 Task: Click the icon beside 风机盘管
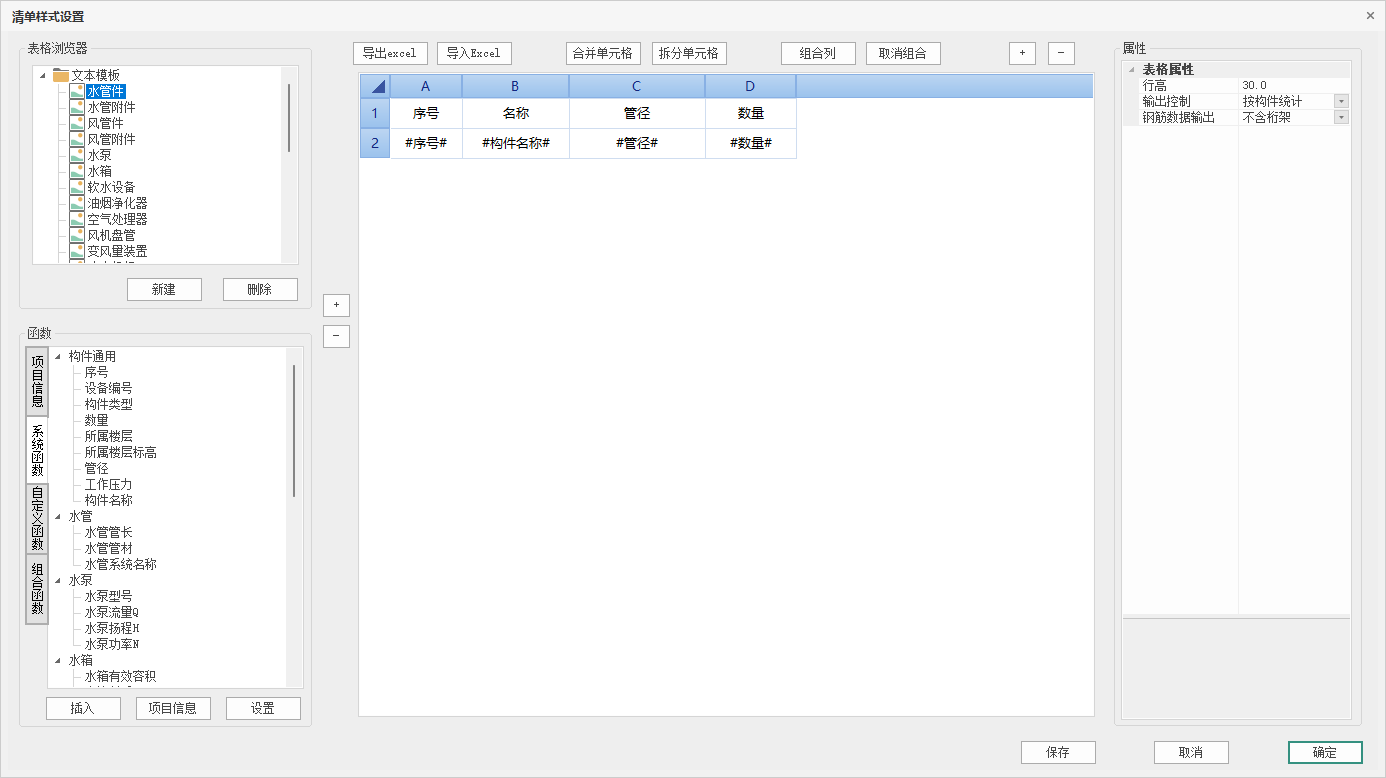coord(77,235)
